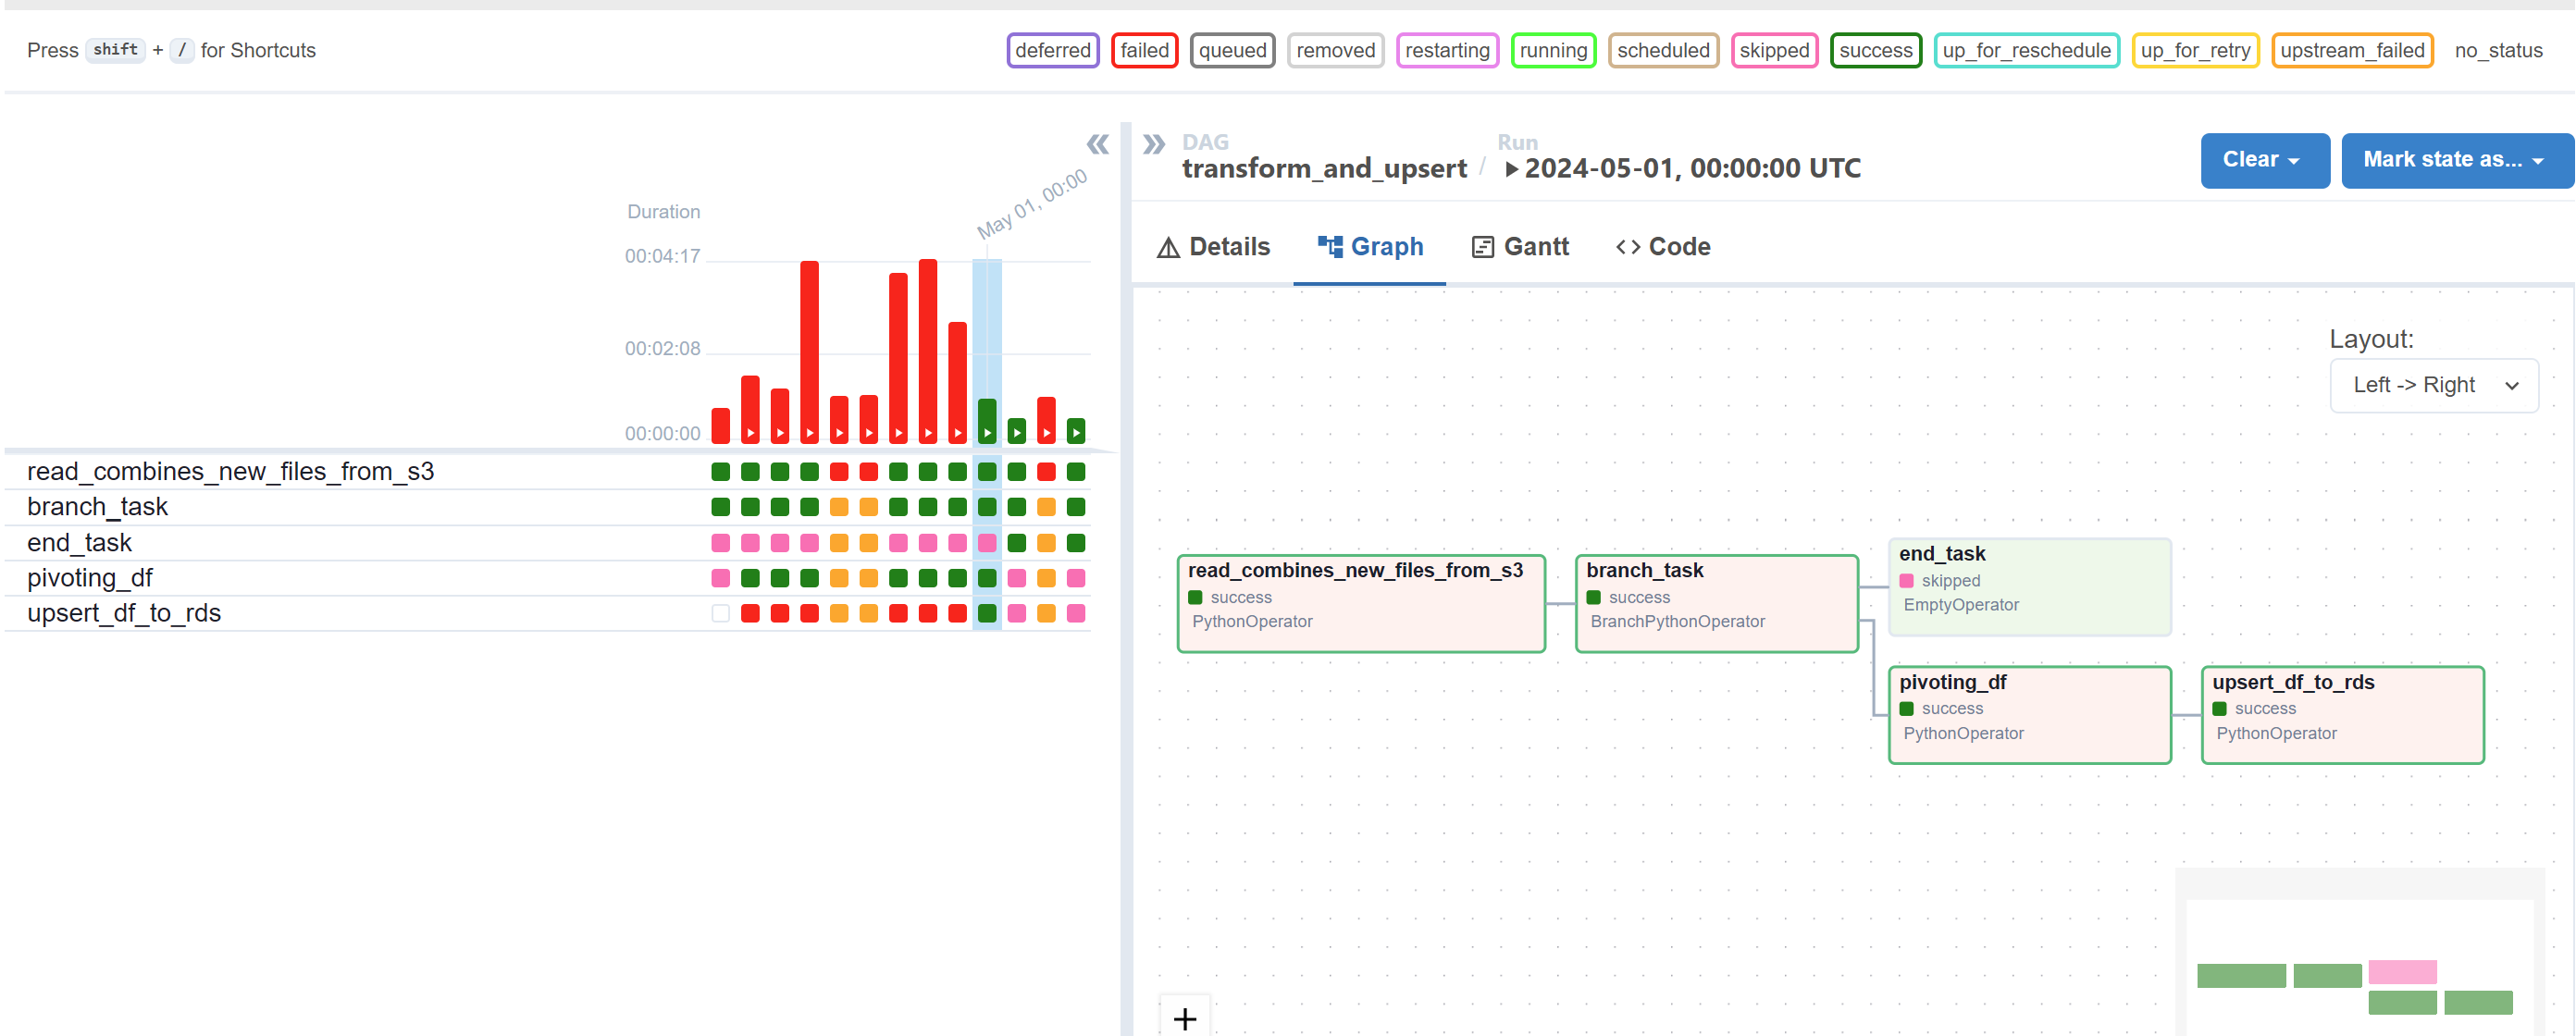Switch to the Gantt tab
This screenshot has height=1036, width=2576.
click(1520, 246)
